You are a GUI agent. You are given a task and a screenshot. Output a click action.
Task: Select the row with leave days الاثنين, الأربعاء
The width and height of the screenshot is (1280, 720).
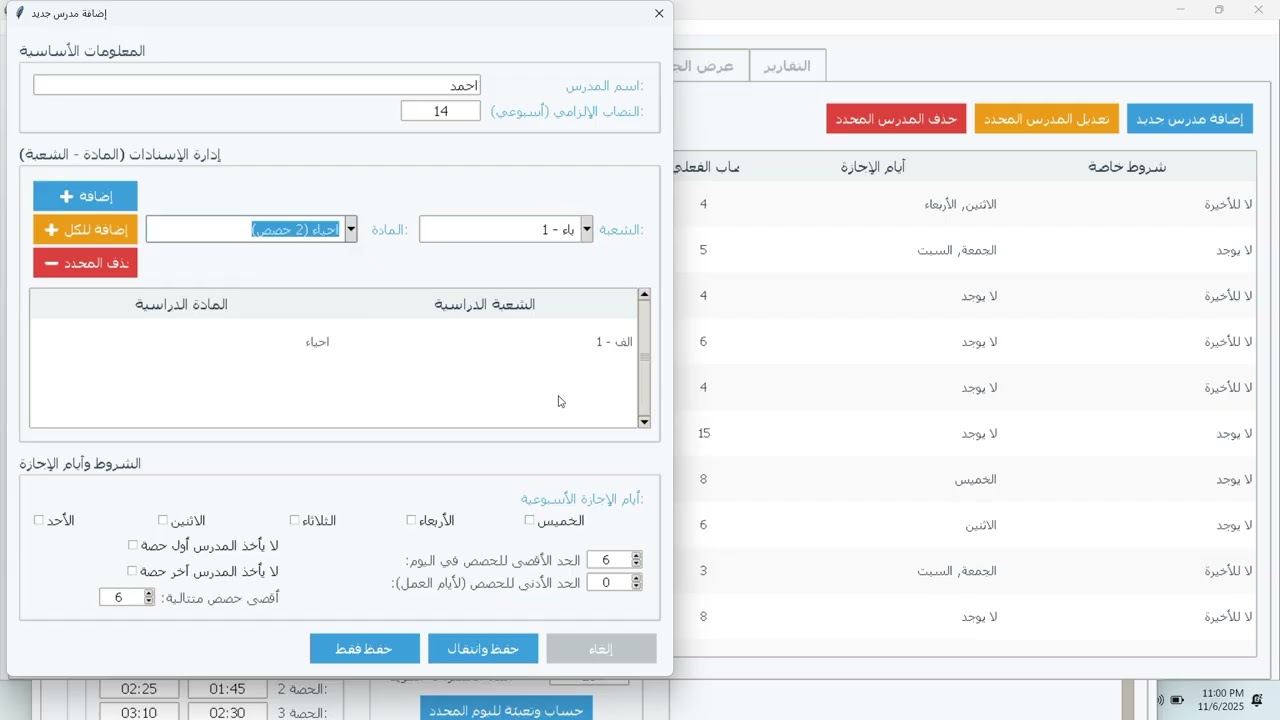pos(965,204)
